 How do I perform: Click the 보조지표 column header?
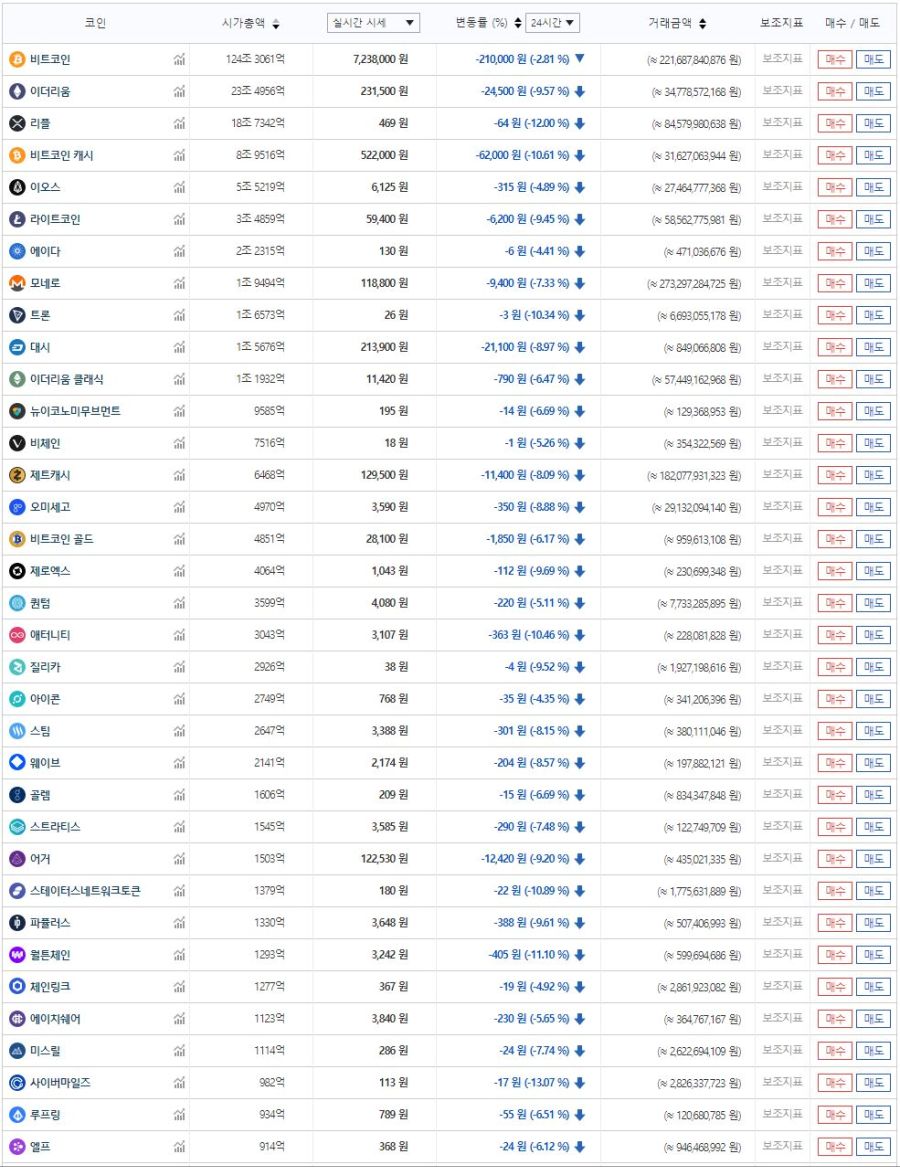click(x=782, y=23)
